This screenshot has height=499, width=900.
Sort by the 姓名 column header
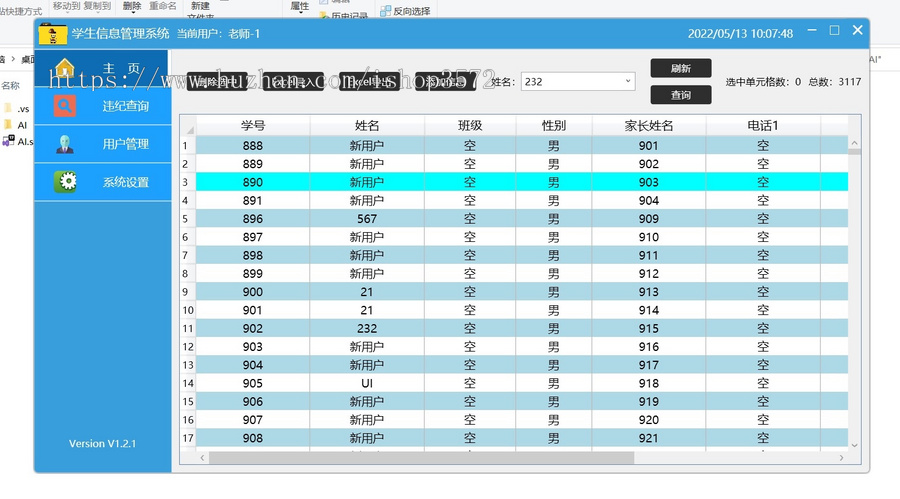(367, 126)
